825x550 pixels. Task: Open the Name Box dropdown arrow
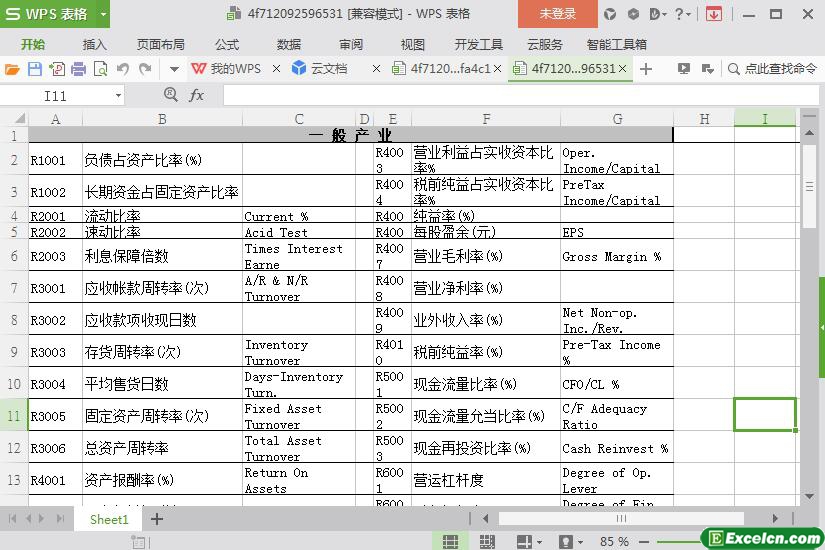[118, 95]
